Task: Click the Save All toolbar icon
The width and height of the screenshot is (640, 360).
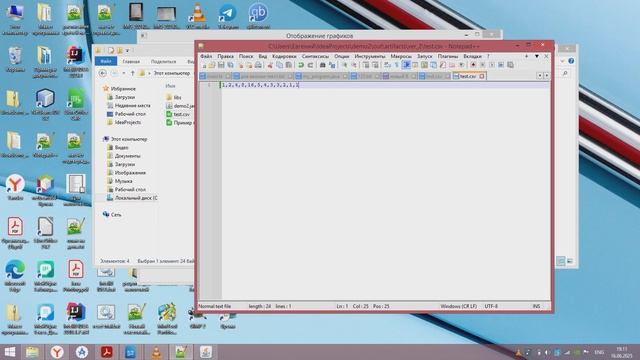Action: [231, 65]
